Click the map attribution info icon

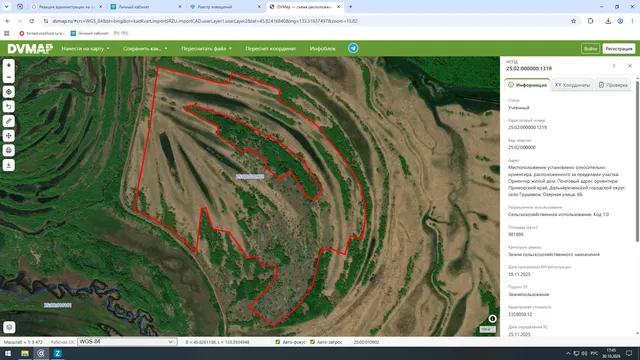coord(492,319)
